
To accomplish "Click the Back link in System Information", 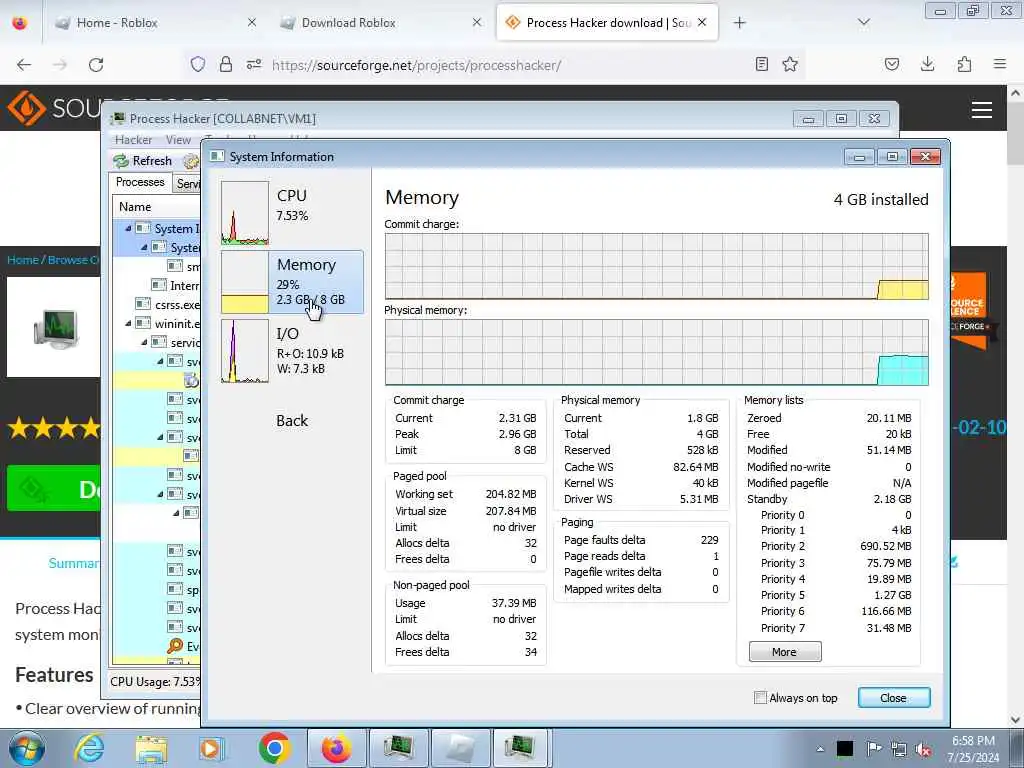I will click(292, 421).
